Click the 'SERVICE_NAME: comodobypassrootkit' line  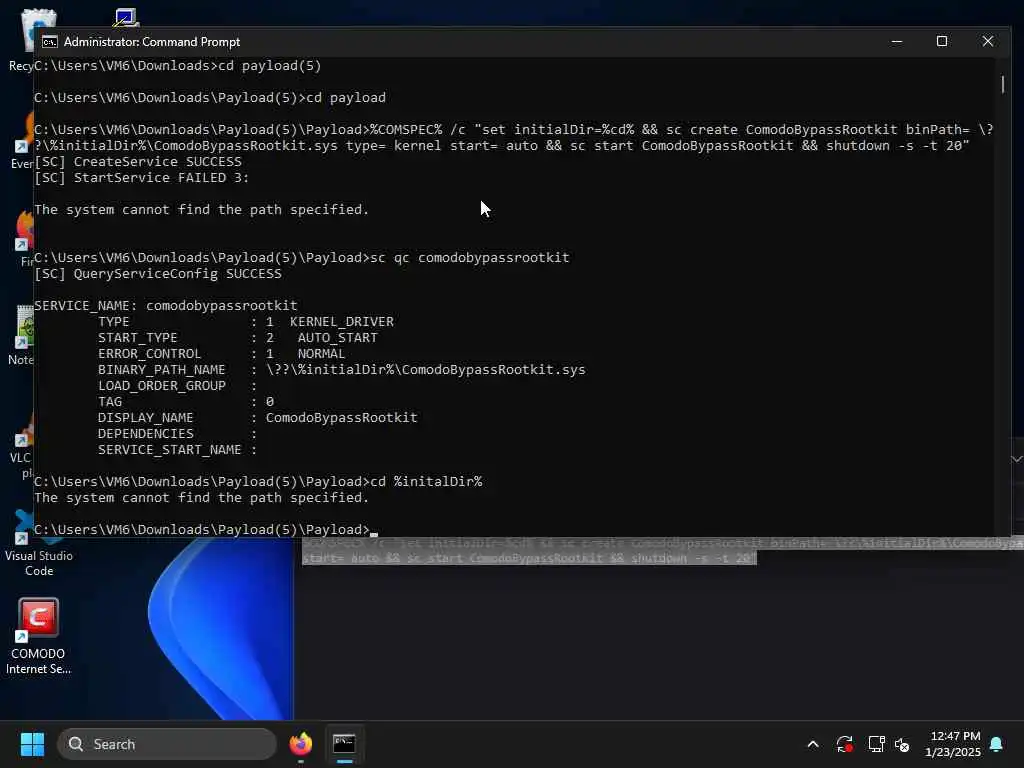[166, 306]
